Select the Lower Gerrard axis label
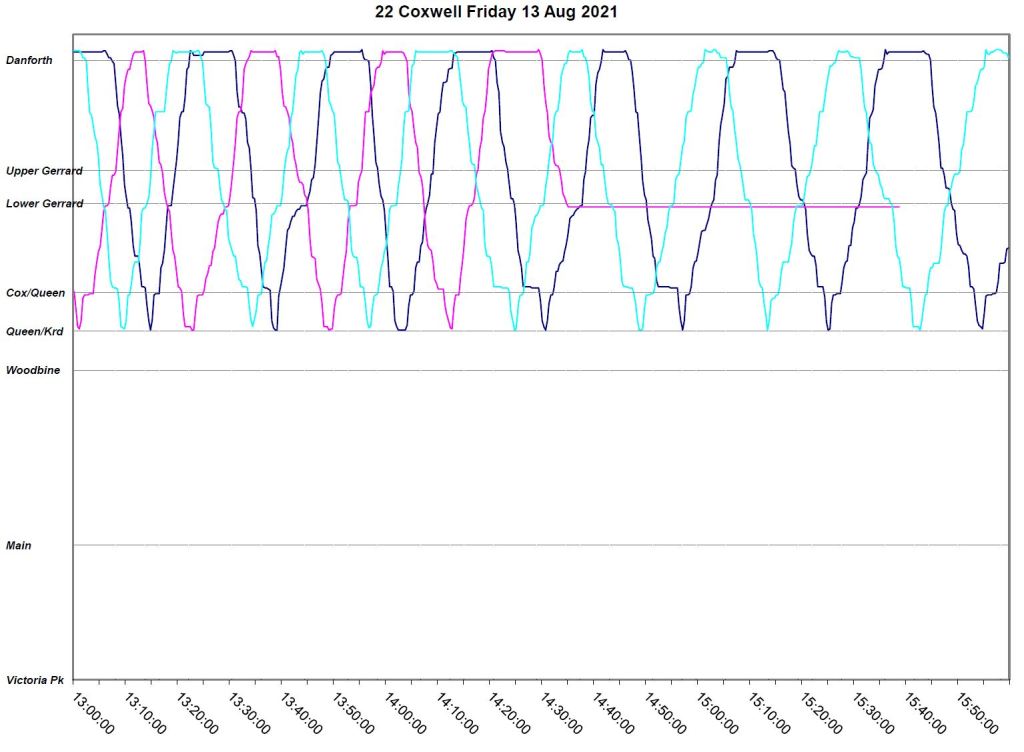The width and height of the screenshot is (1024, 752). tap(44, 204)
